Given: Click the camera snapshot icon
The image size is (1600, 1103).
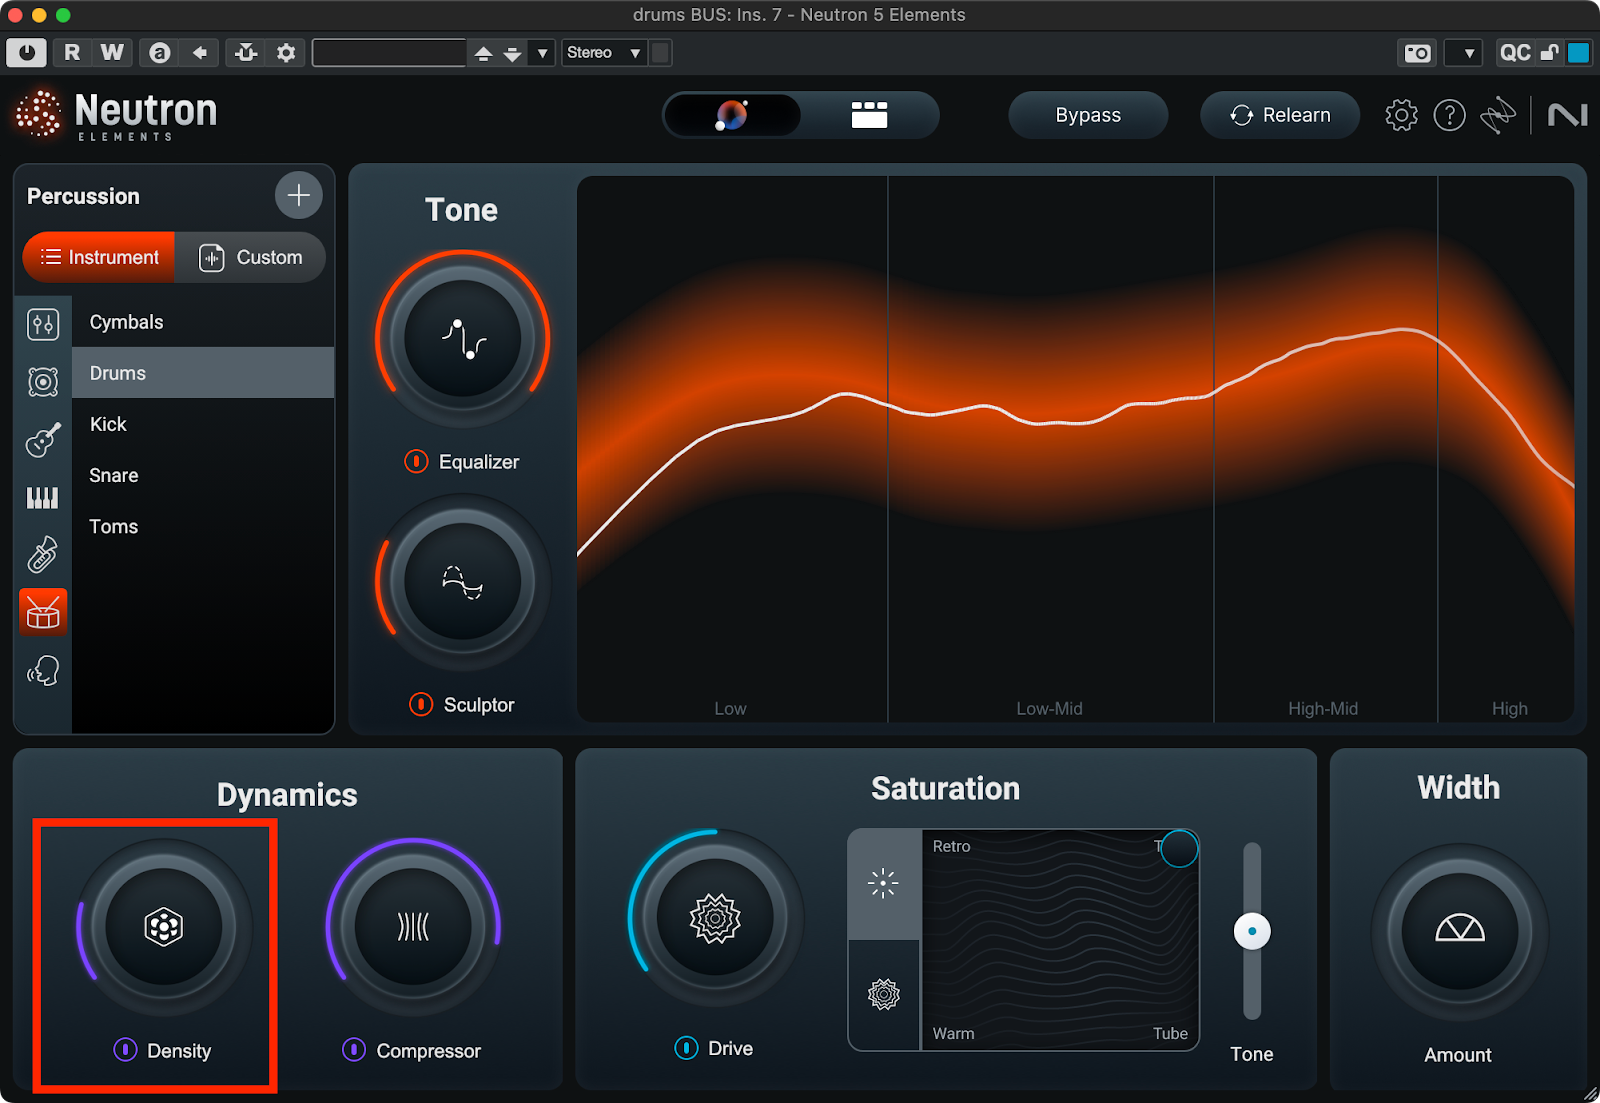Looking at the screenshot, I should 1418,53.
